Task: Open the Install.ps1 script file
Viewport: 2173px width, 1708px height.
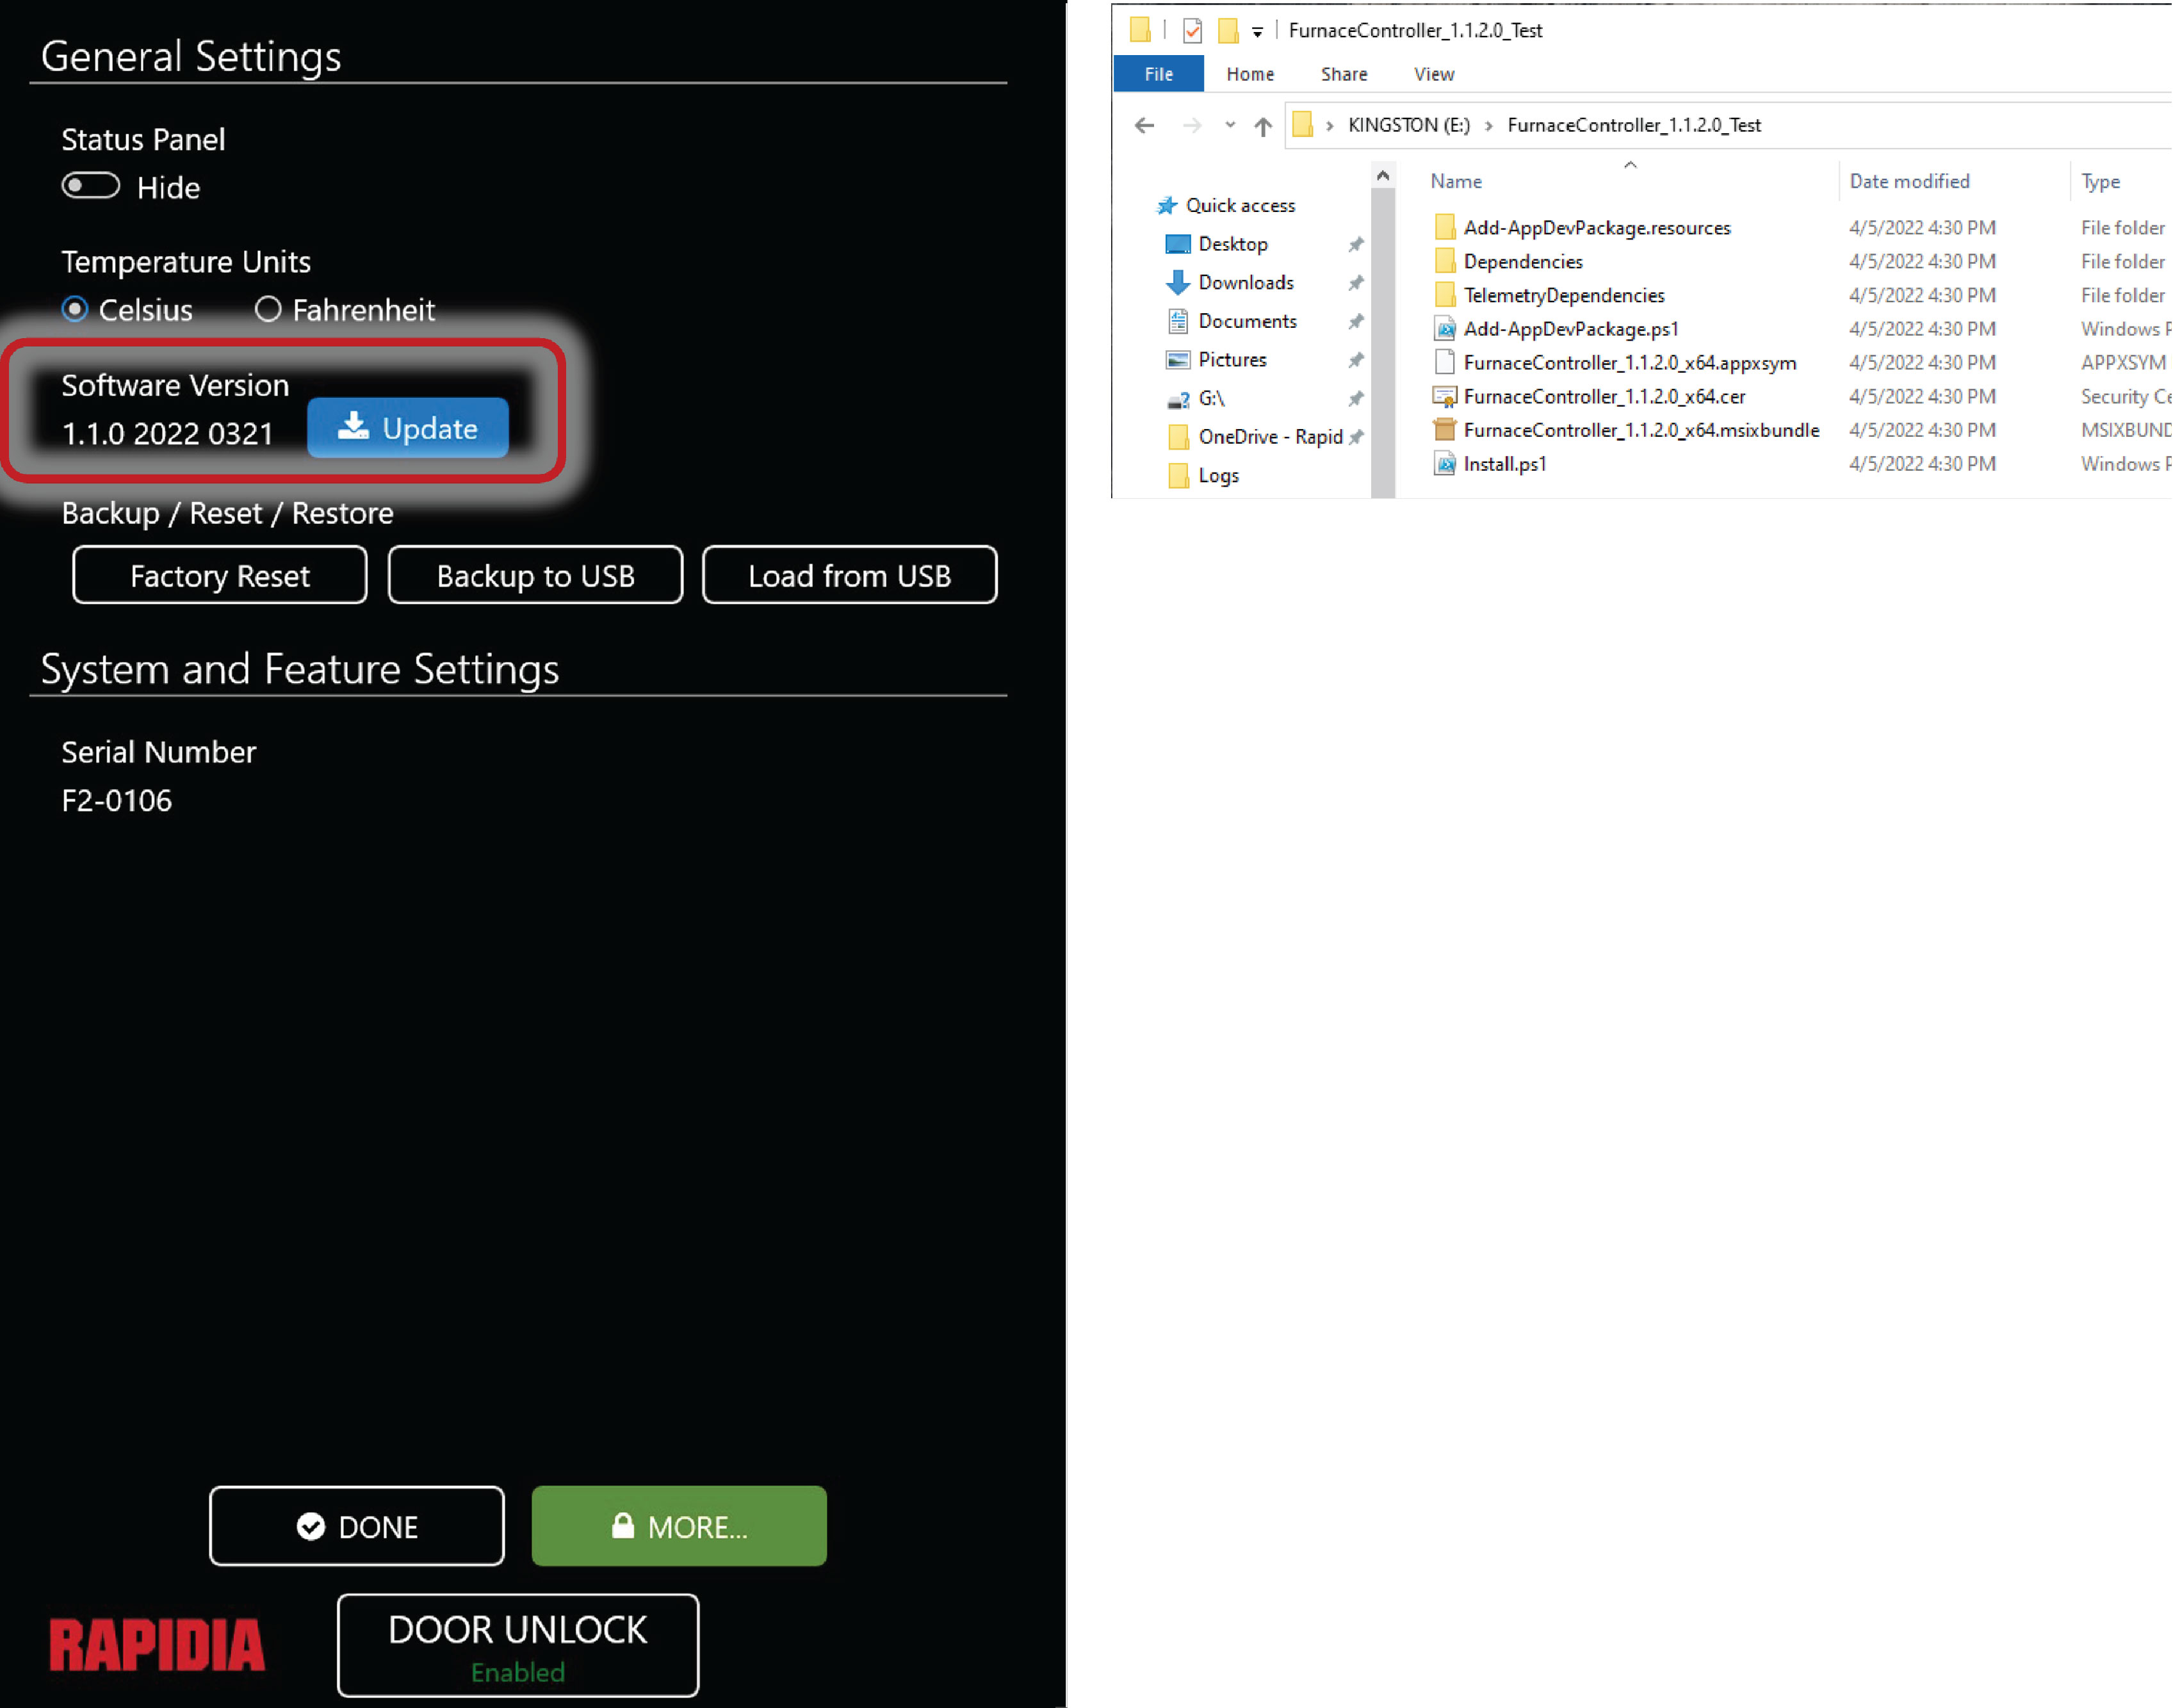Action: coord(1504,464)
